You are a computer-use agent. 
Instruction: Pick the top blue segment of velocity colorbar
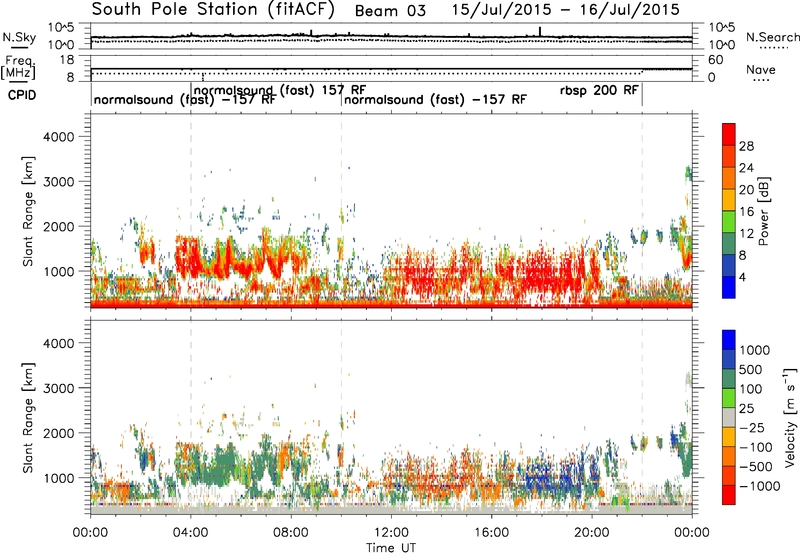click(729, 340)
